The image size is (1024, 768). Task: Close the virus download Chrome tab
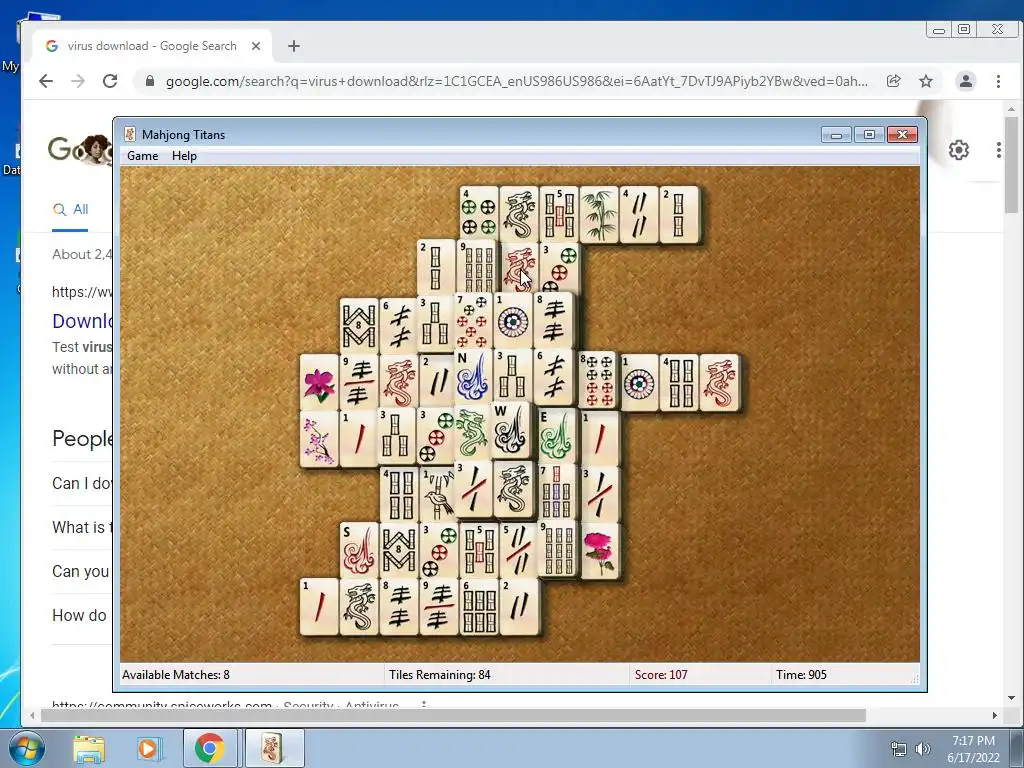tap(256, 46)
